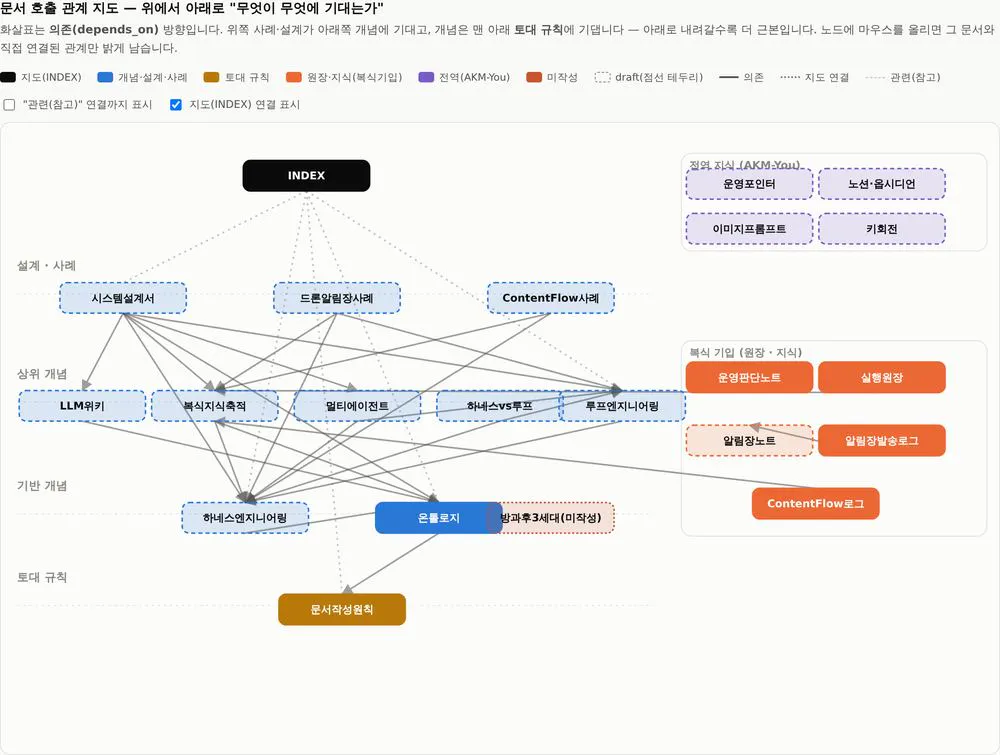1000x755 pixels.
Task: Click the purple 운영포인터 node
Action: pos(749,184)
